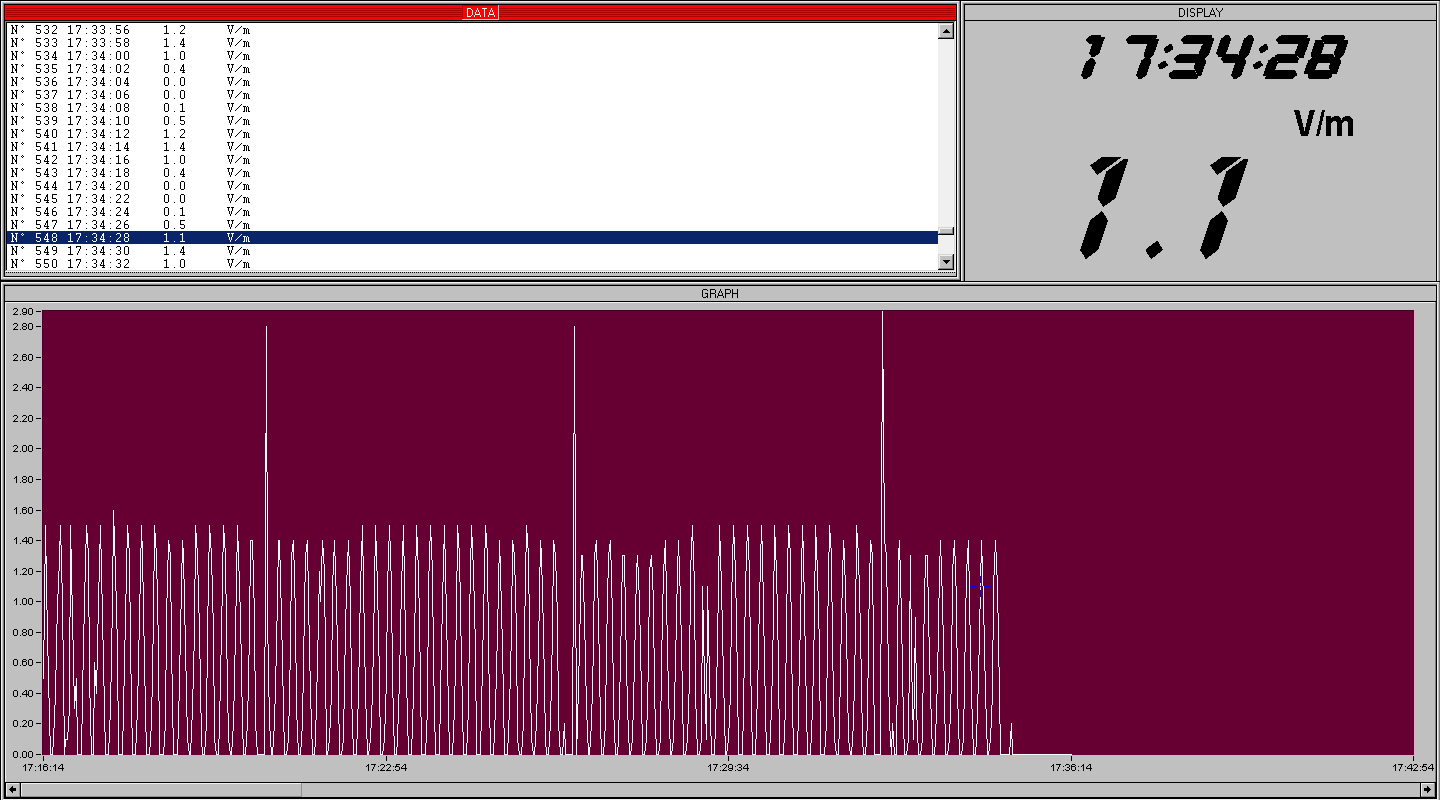Image resolution: width=1440 pixels, height=800 pixels.
Task: Select row N° 542 17:34:16
Action: tap(472, 160)
